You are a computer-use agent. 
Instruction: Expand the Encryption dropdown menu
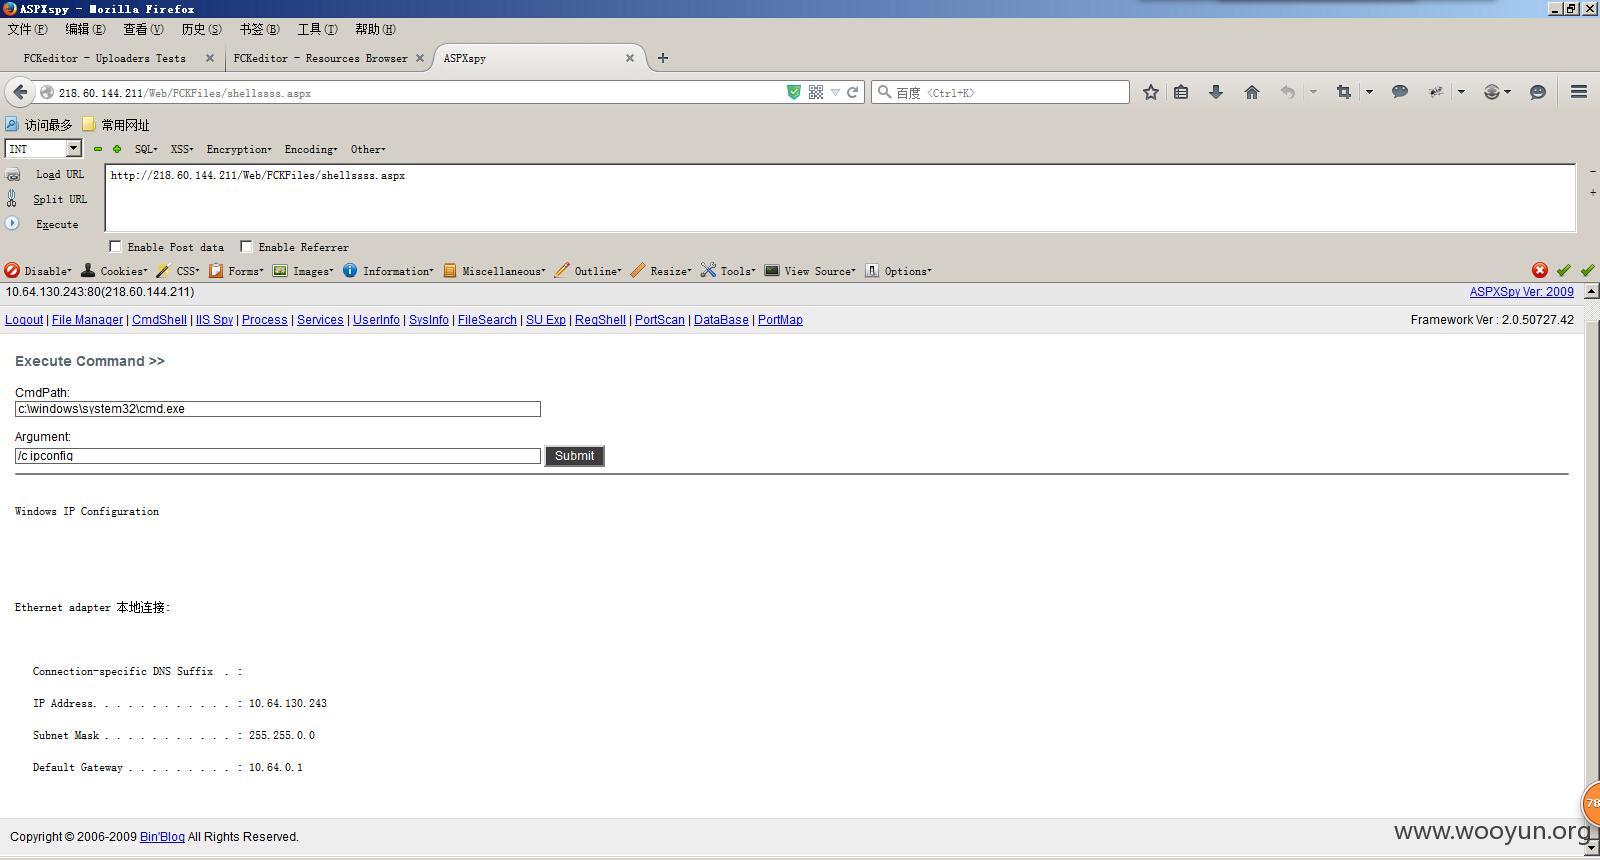click(239, 149)
